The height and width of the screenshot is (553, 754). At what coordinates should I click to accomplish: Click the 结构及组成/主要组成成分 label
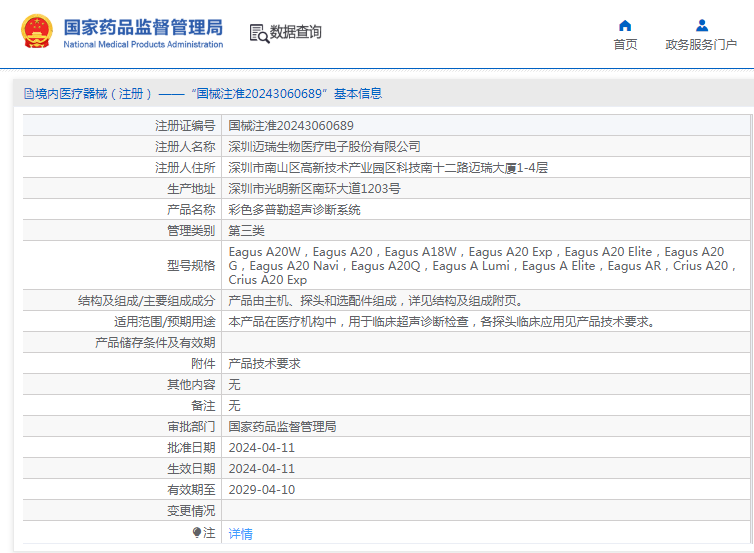click(x=147, y=301)
